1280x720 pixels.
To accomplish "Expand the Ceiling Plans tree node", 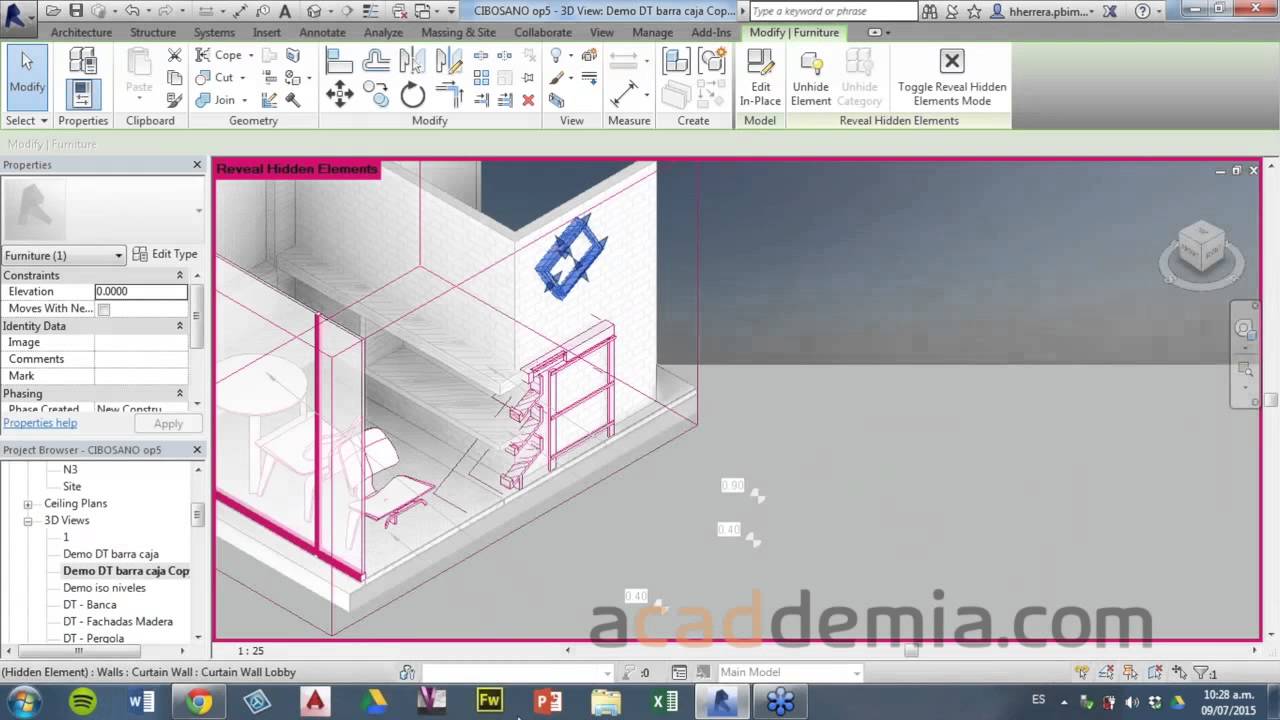I will [x=28, y=503].
